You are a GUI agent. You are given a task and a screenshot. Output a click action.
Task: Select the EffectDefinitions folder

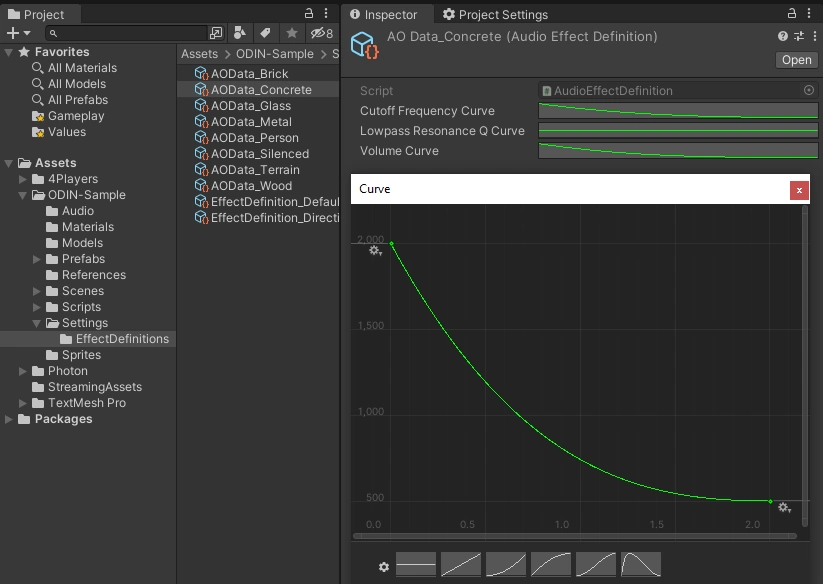pyautogui.click(x=122, y=339)
